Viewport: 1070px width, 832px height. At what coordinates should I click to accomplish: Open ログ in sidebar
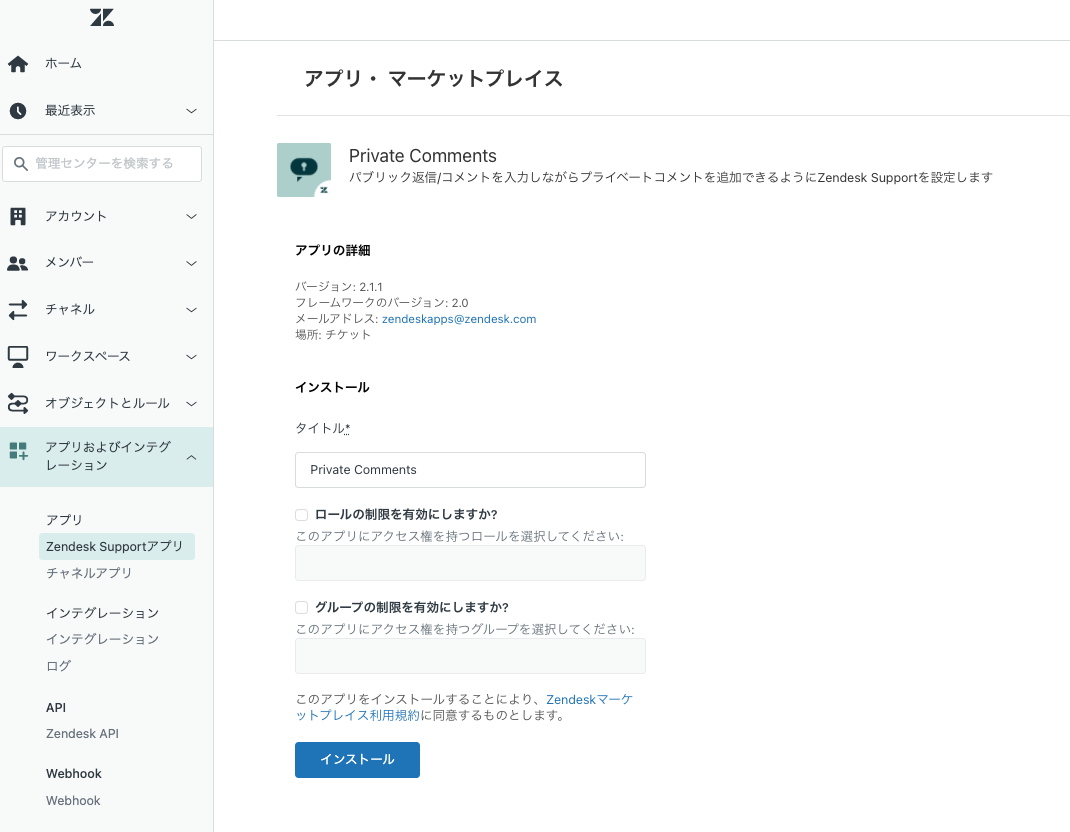coord(58,665)
